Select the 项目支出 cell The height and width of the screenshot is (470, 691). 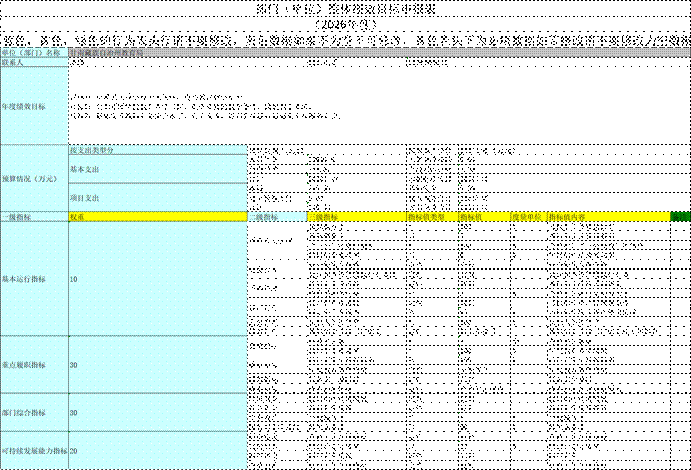coord(157,197)
